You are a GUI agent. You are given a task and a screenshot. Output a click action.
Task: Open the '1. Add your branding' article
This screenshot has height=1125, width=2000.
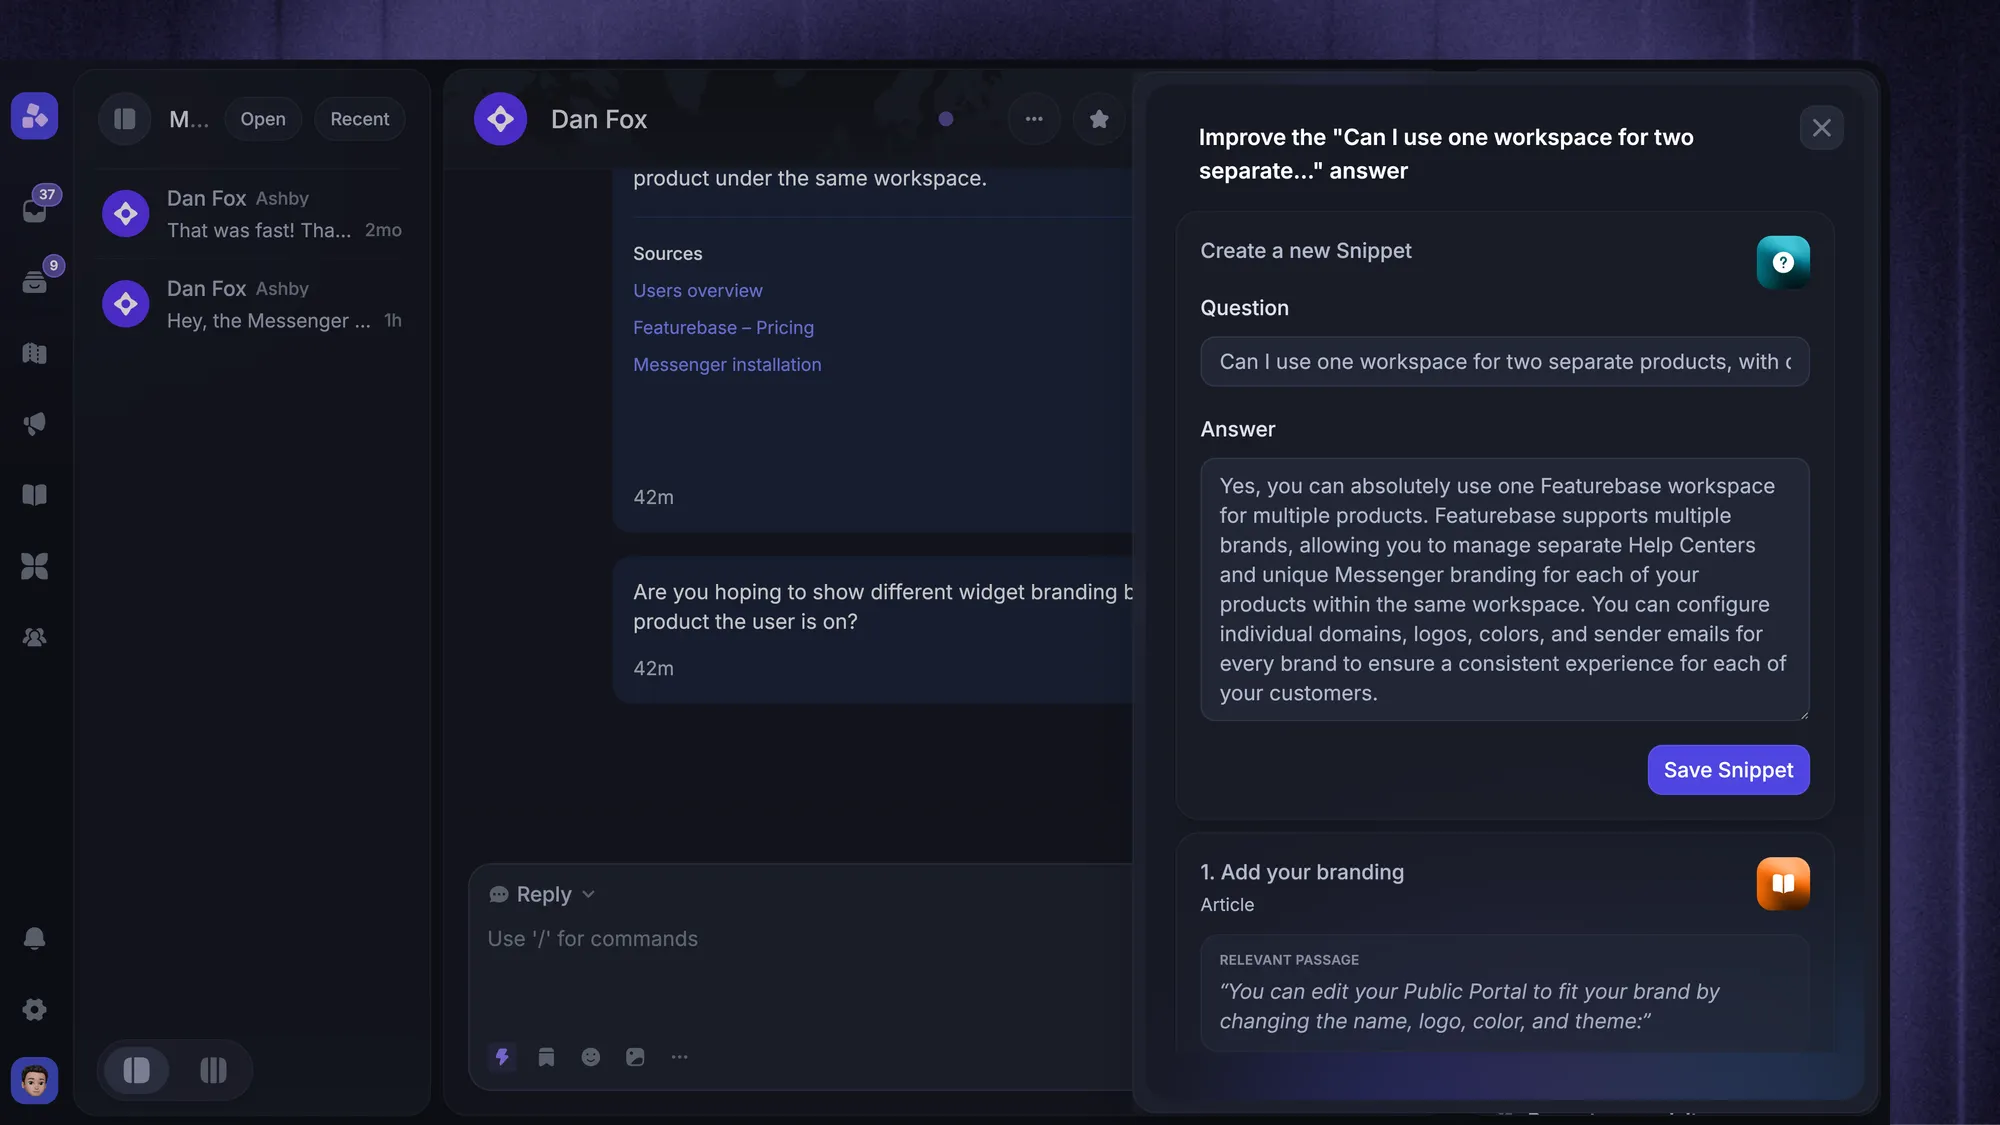tap(1302, 872)
